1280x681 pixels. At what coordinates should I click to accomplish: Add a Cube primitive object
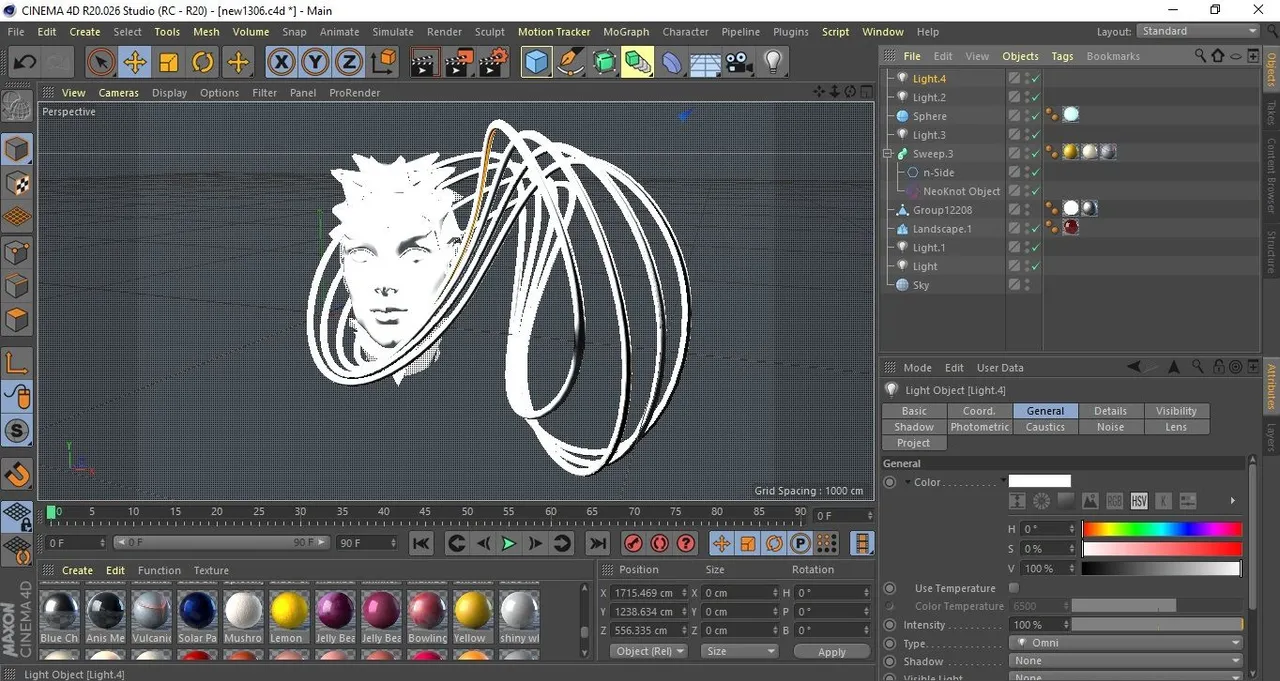(x=537, y=63)
